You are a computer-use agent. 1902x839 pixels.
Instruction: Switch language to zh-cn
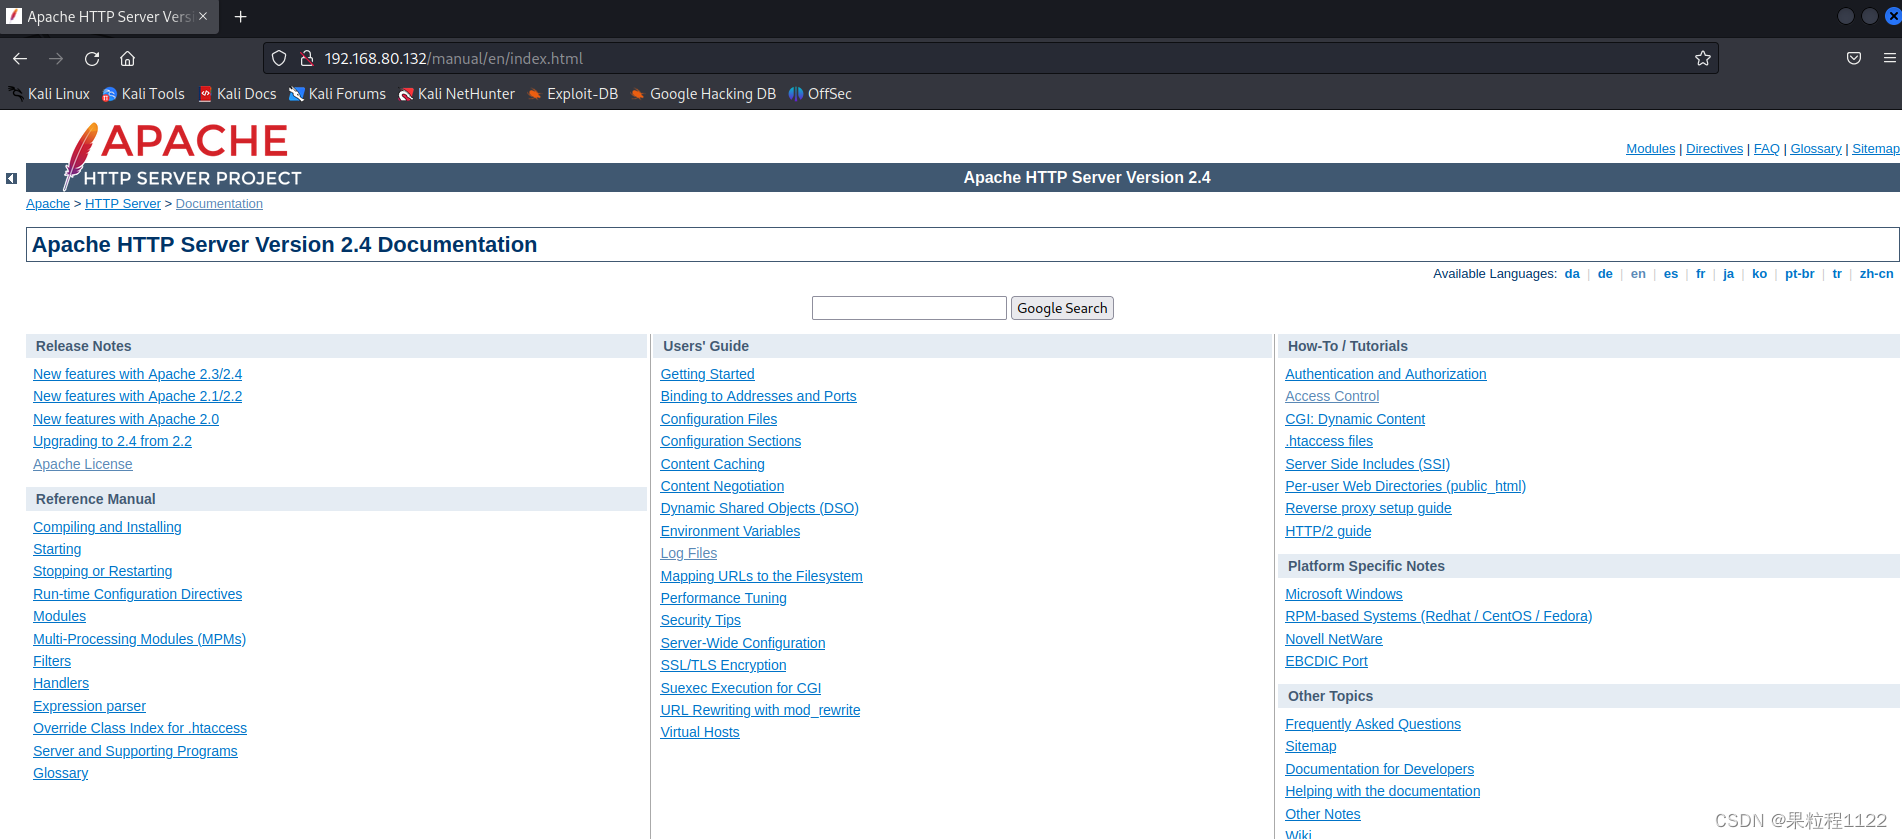coord(1876,274)
